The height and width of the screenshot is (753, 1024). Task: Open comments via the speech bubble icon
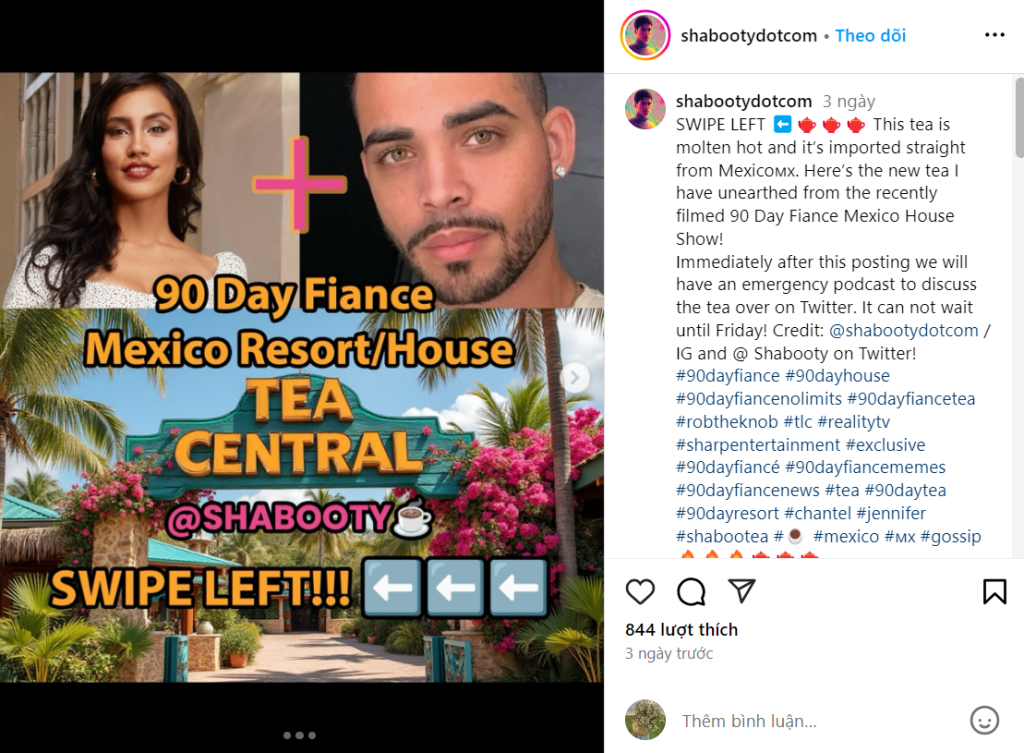tap(691, 592)
